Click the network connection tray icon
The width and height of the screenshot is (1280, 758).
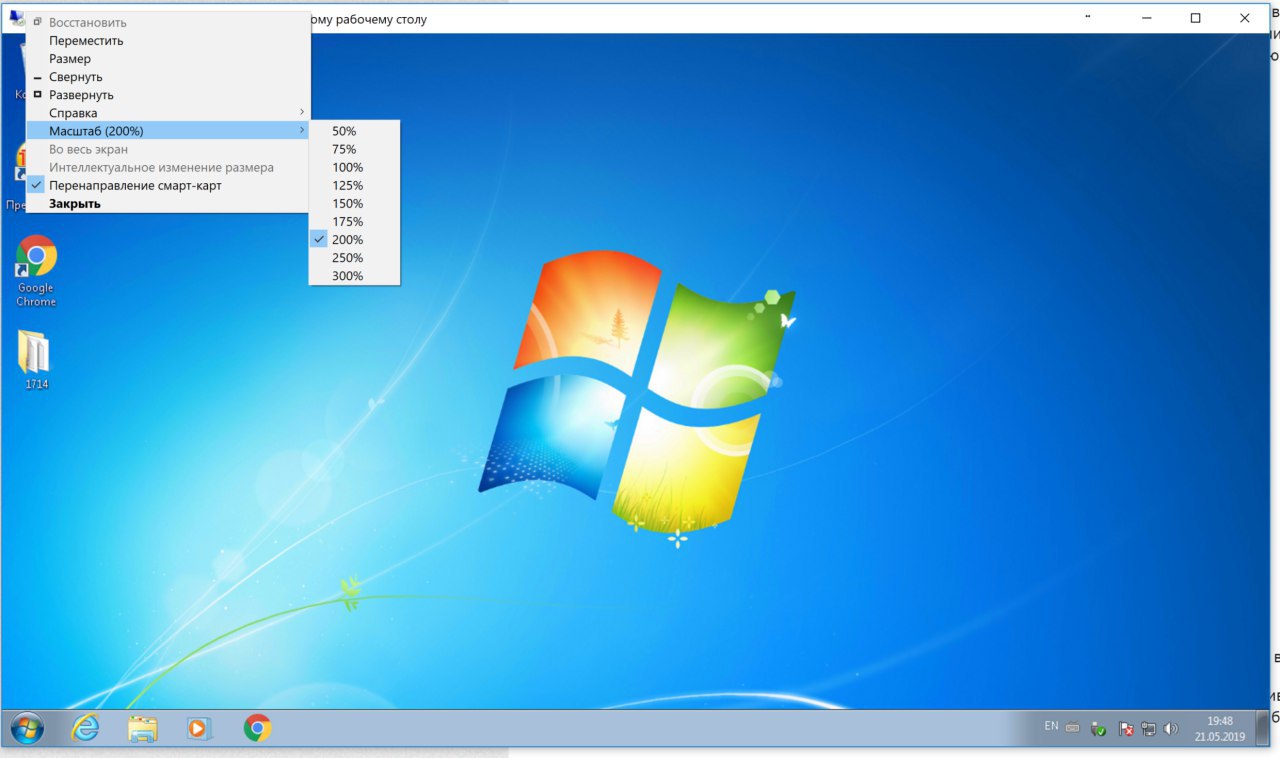(x=1149, y=729)
